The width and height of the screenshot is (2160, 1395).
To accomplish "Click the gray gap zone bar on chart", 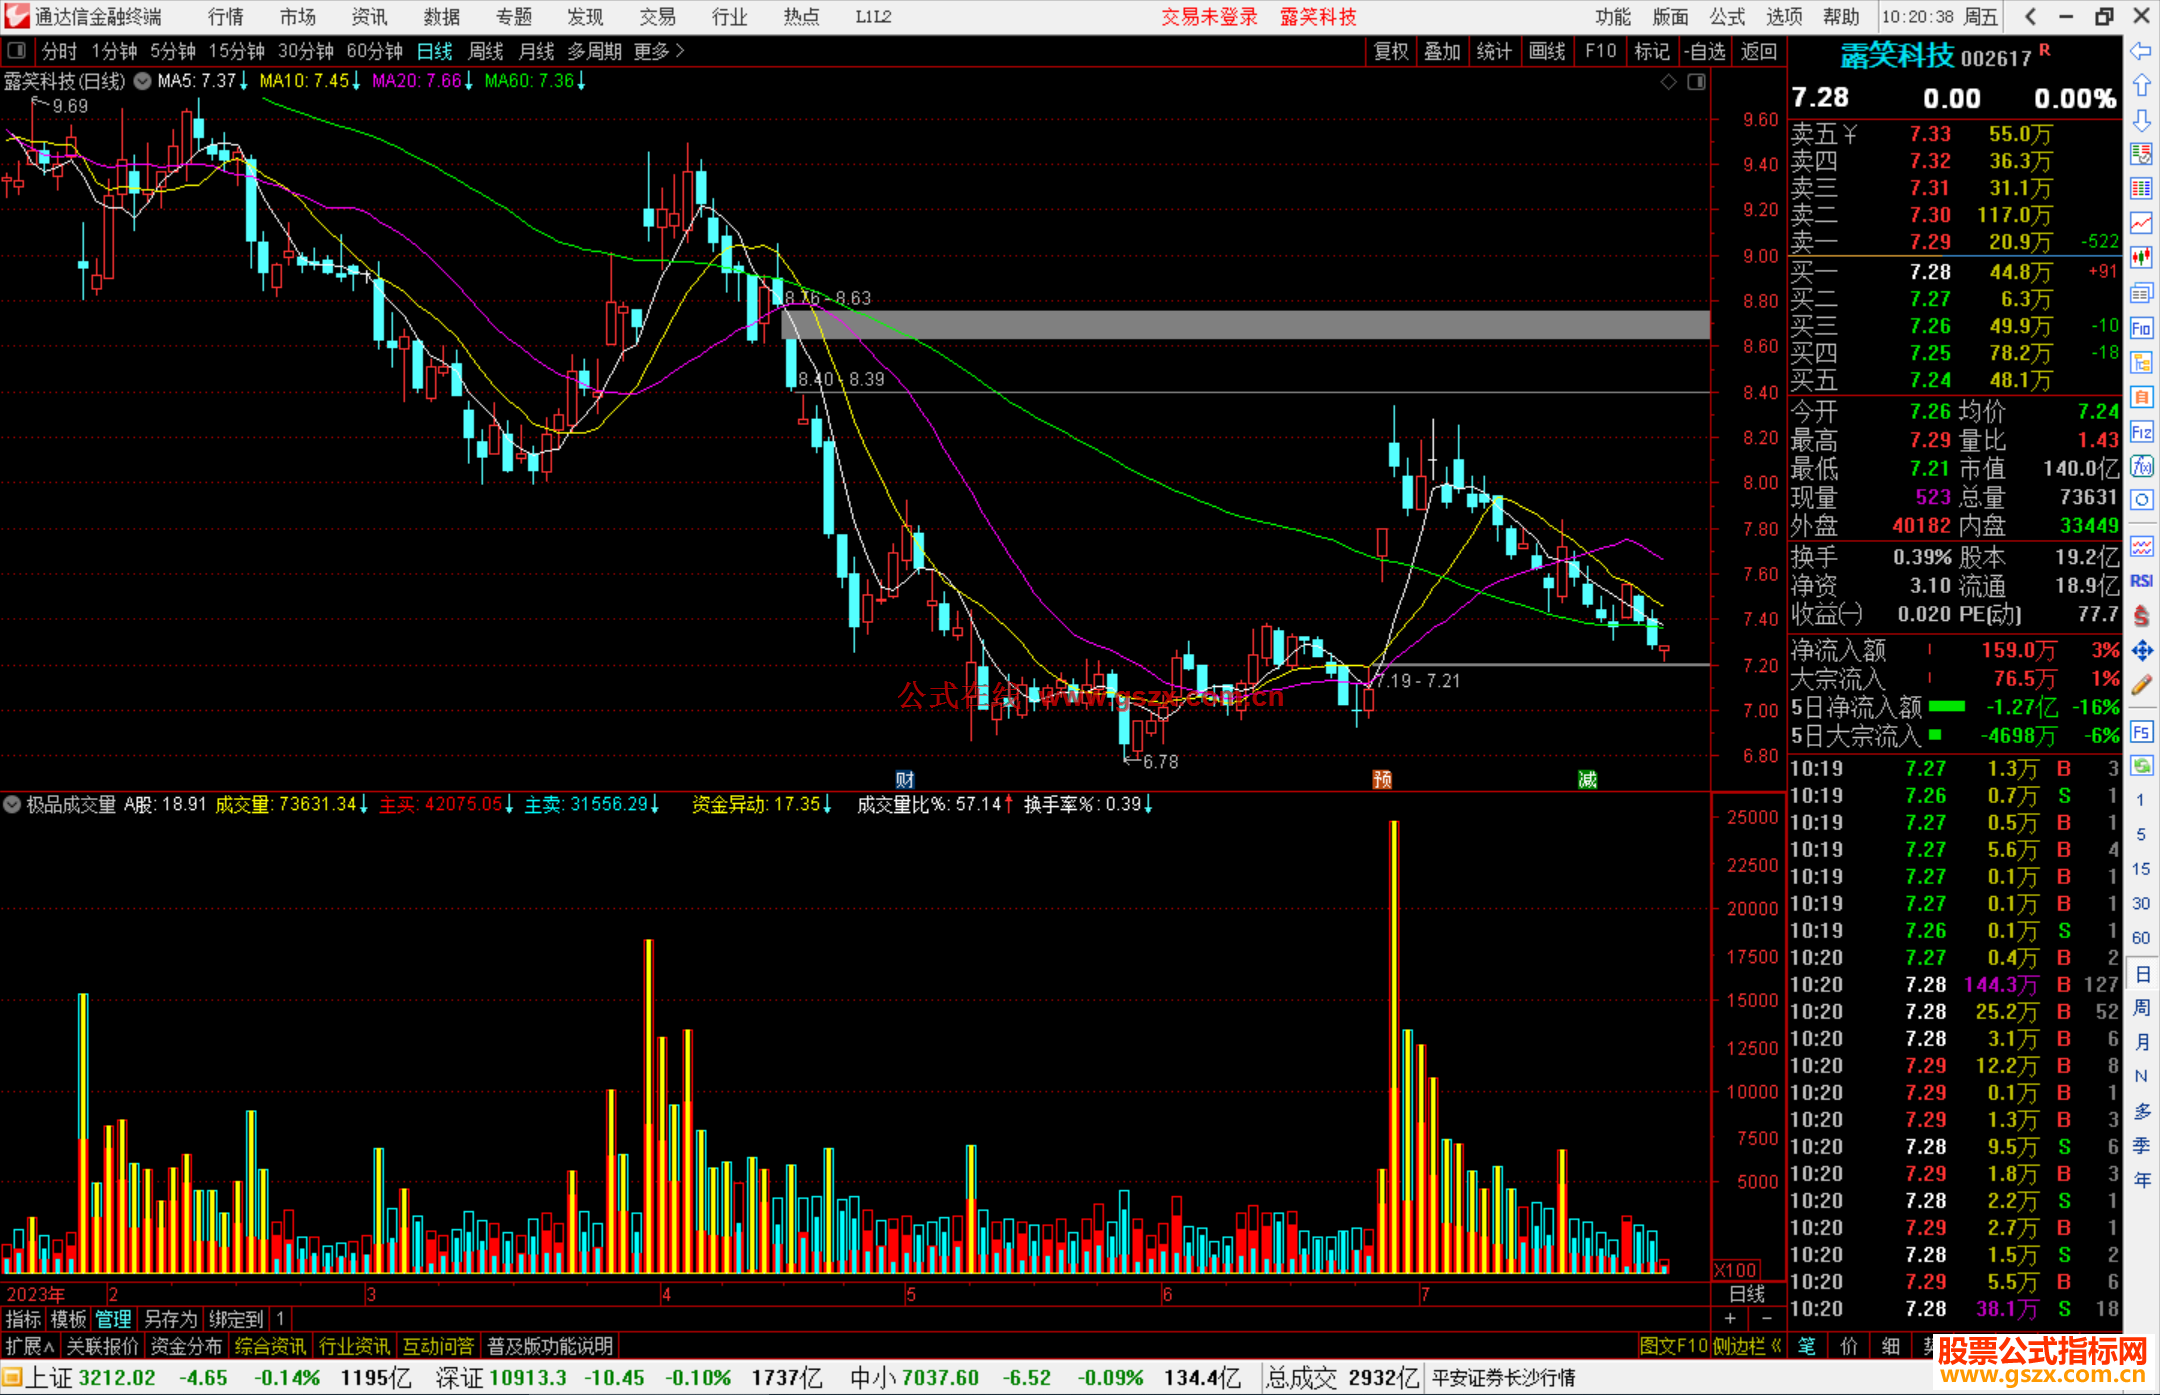I will point(1244,324).
